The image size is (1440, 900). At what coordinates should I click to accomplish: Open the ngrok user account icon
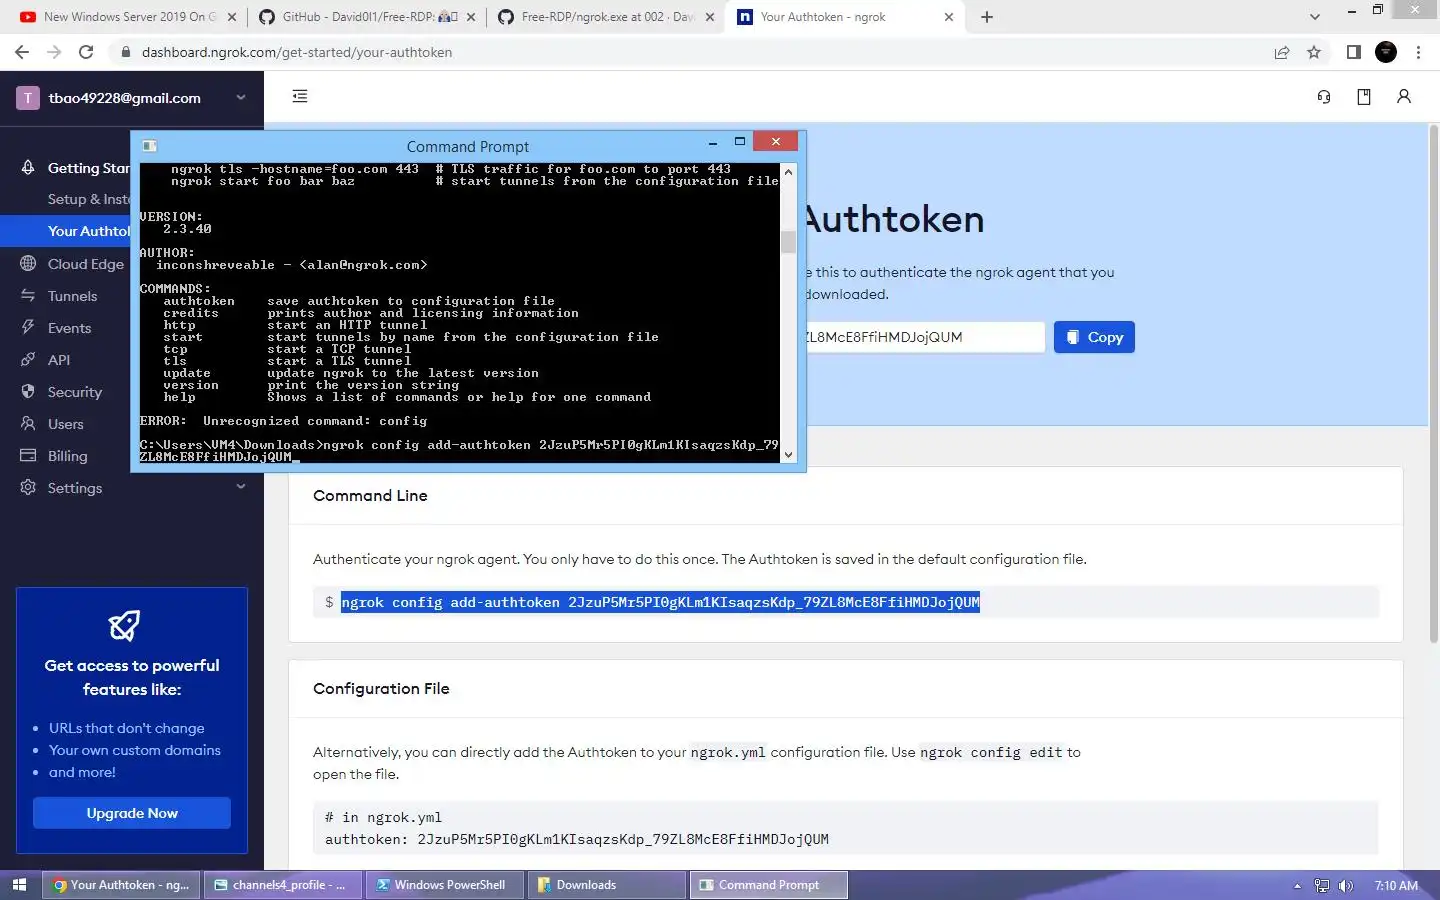(1404, 97)
